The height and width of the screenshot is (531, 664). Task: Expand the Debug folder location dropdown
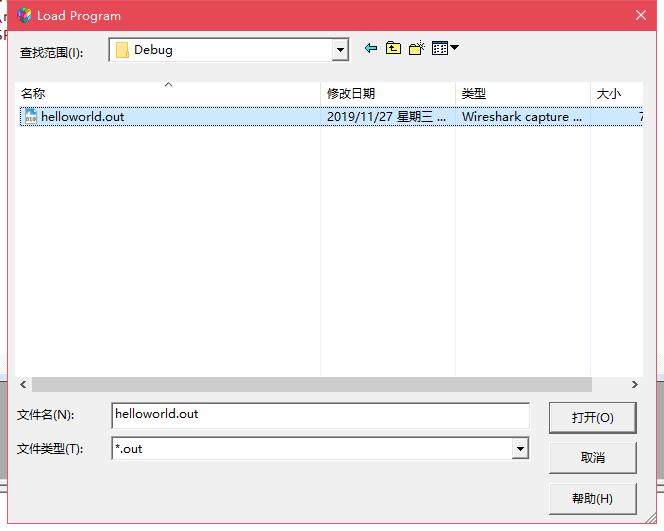(340, 50)
